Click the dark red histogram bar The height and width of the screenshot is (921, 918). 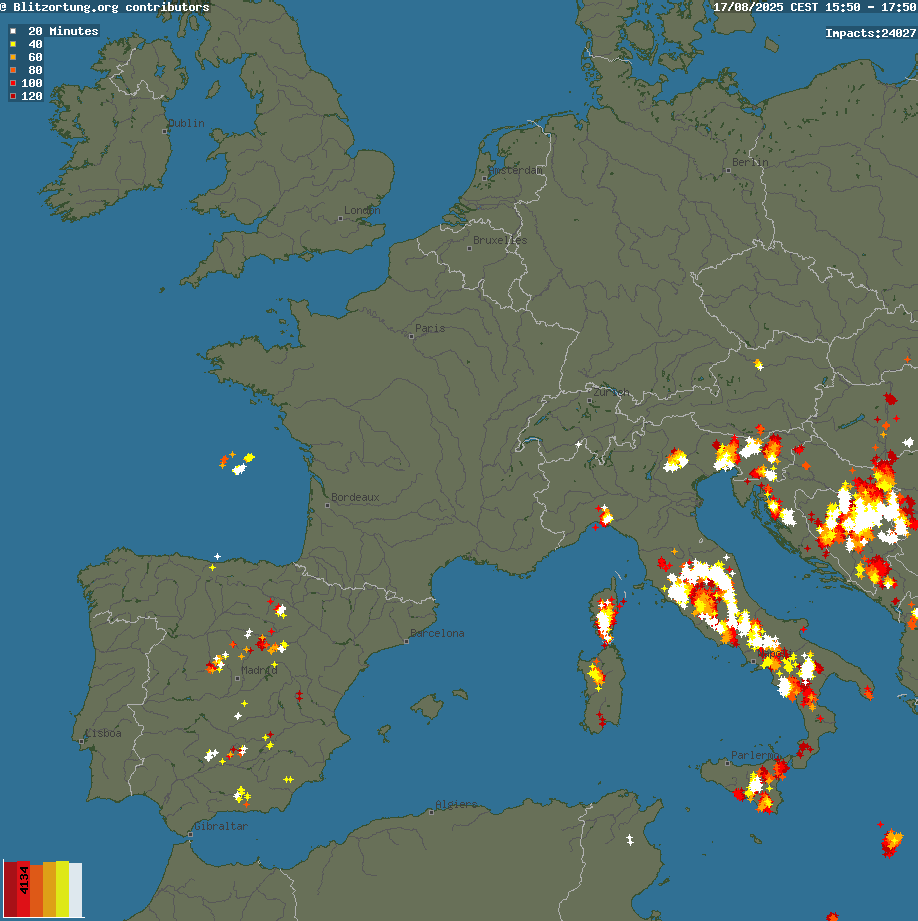point(11,888)
